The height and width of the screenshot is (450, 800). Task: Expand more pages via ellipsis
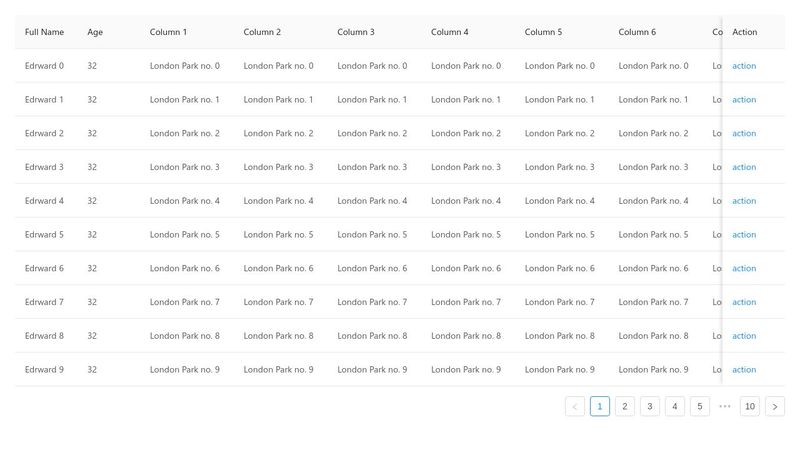(724, 407)
